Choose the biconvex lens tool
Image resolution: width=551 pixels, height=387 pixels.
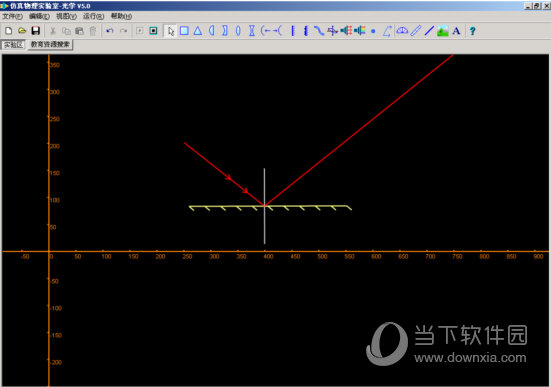(x=238, y=31)
